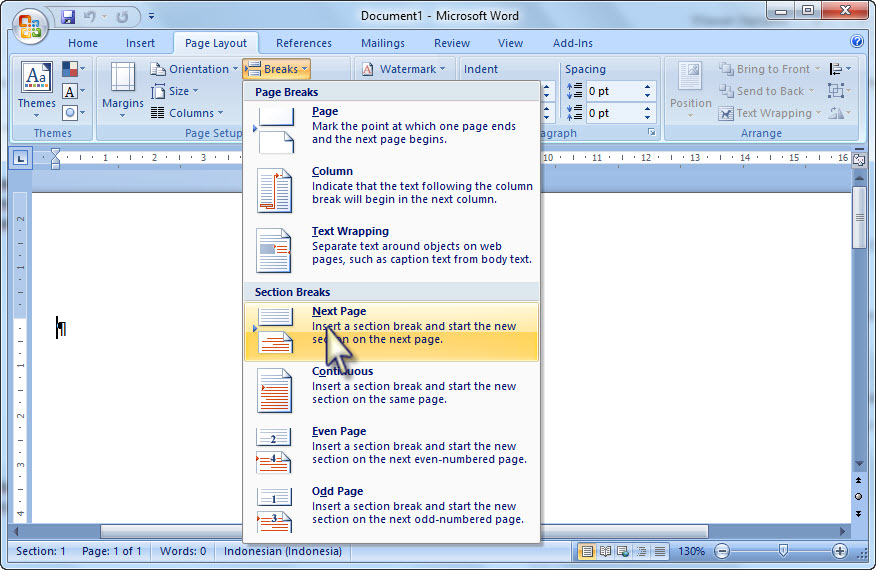Click the Page: 1 of 1 indicator
876x570 pixels.
point(112,551)
